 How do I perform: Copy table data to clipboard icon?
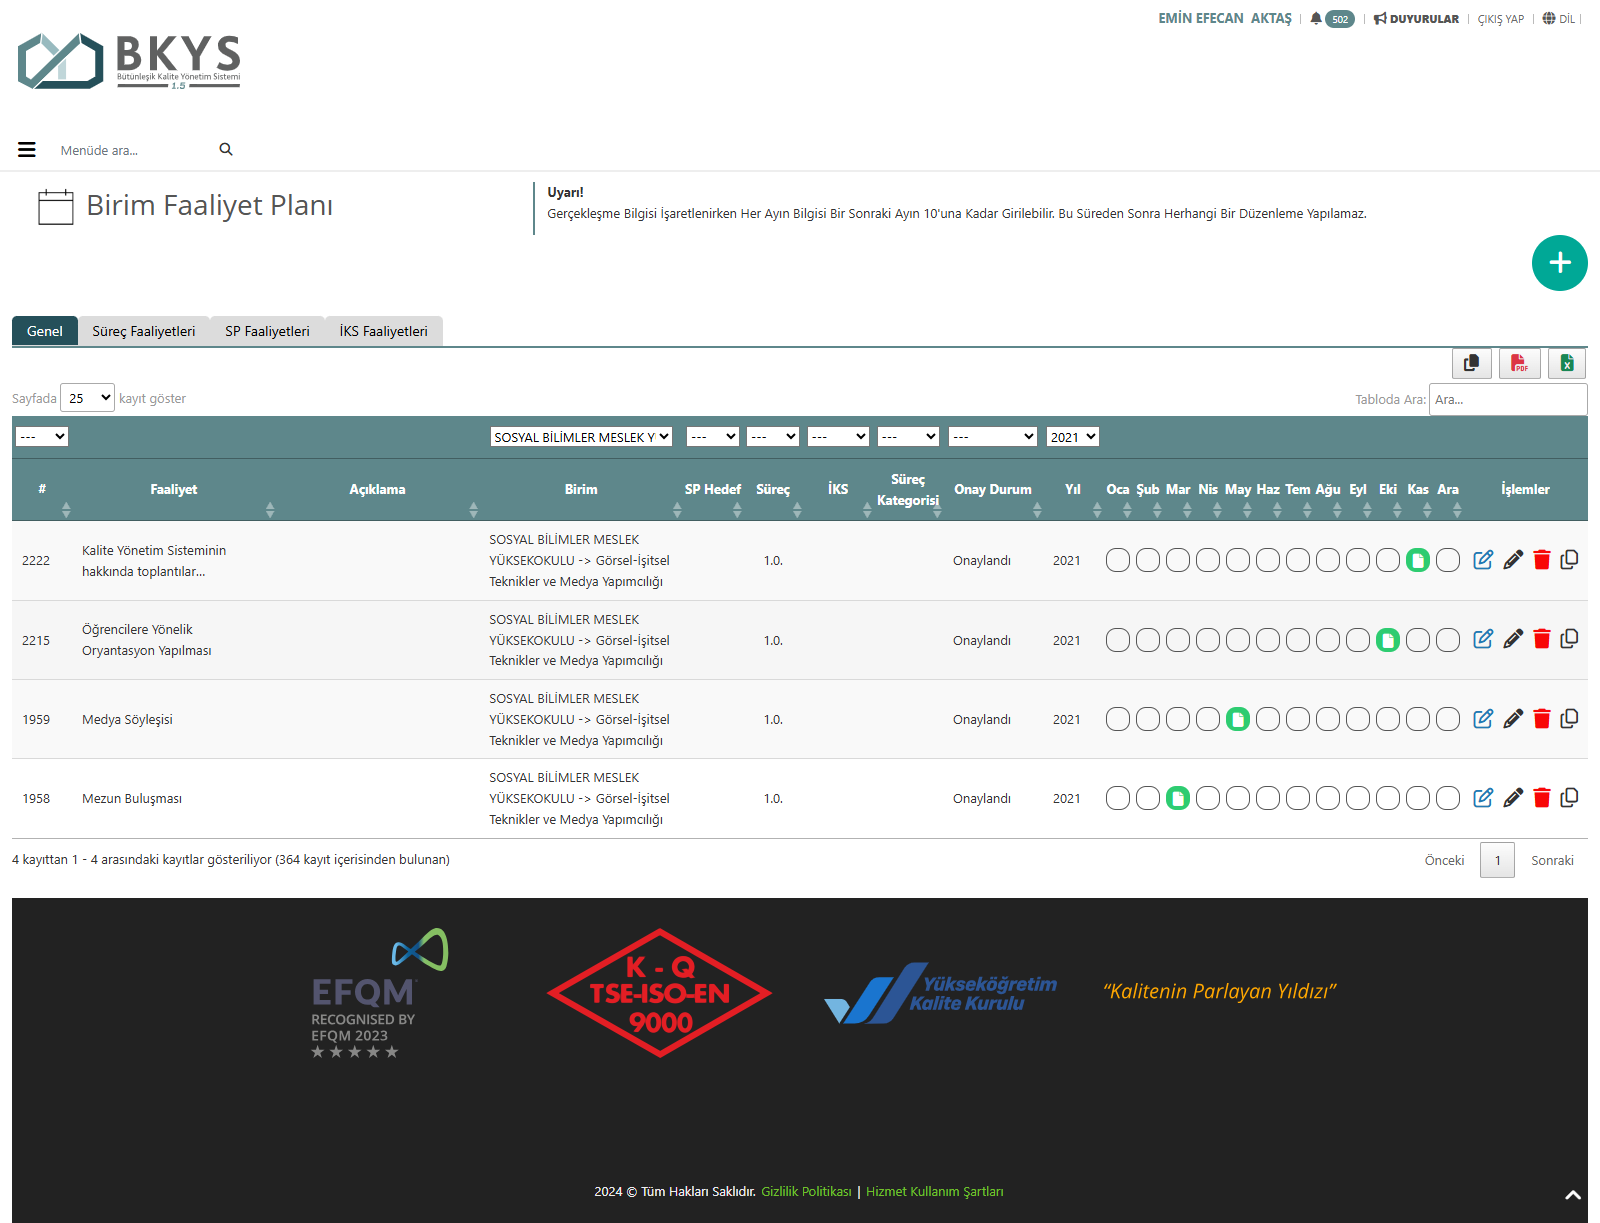1471,363
